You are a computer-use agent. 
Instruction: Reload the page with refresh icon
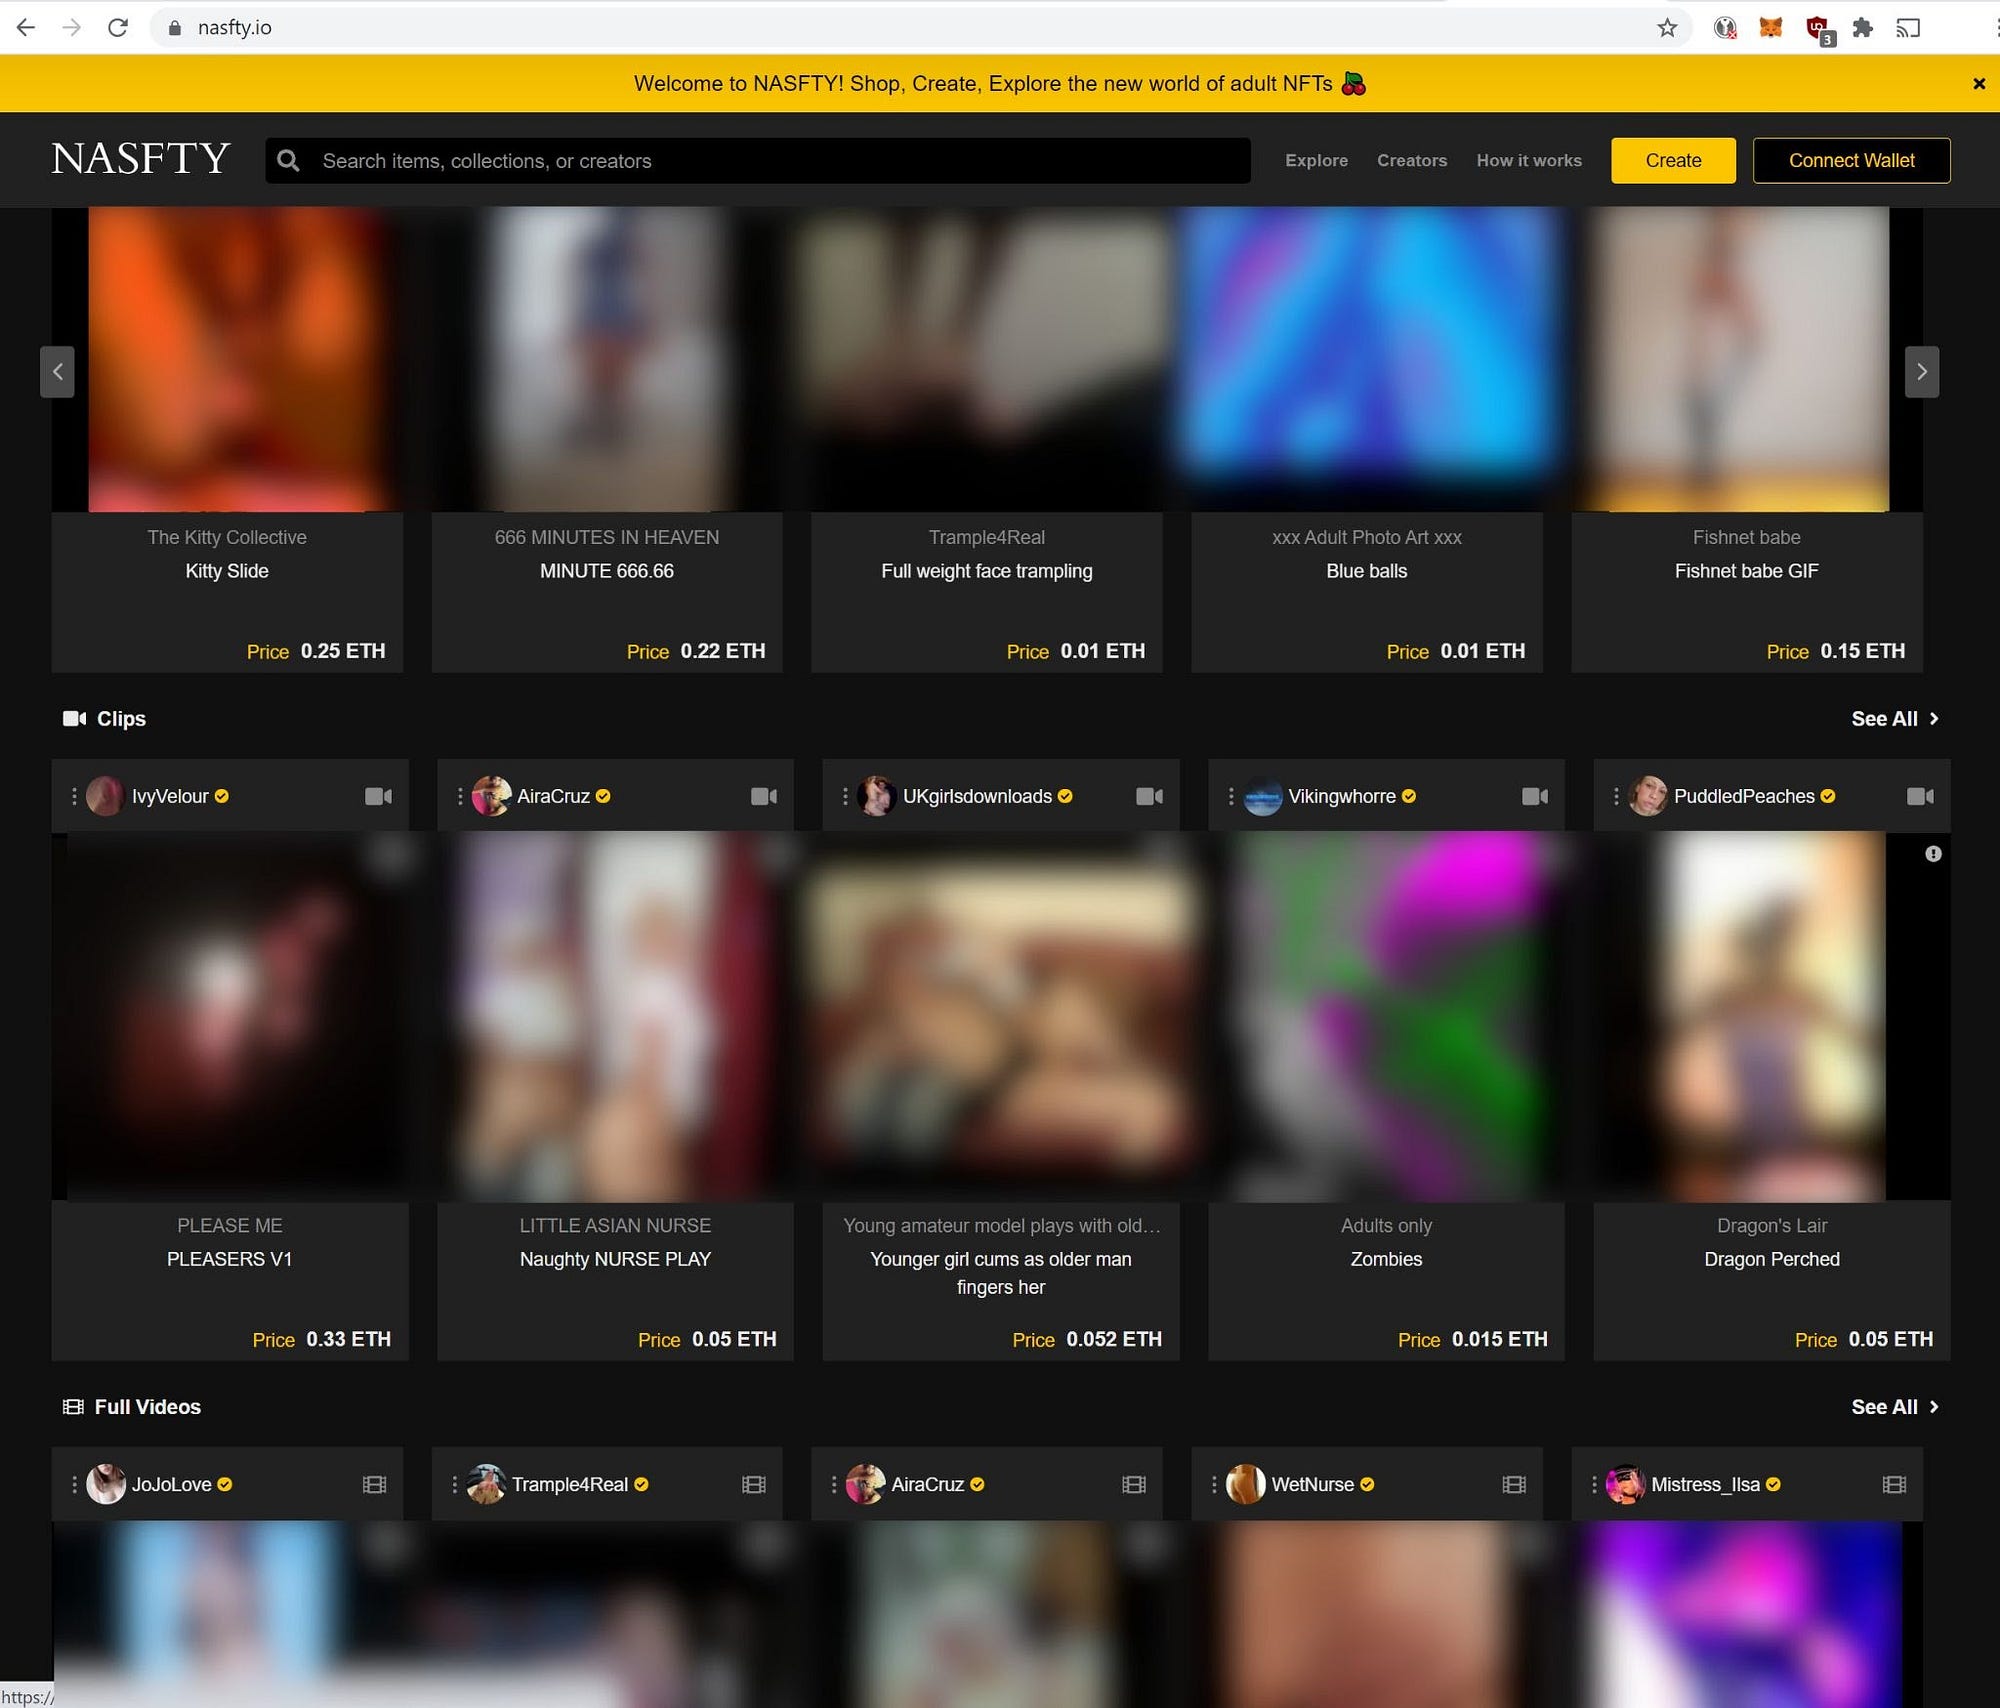tap(118, 27)
